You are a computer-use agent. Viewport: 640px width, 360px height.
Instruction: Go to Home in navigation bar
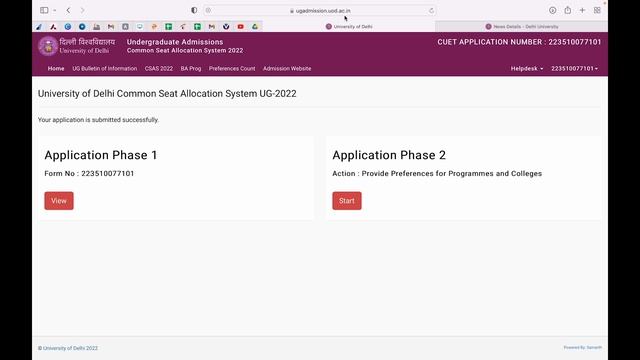(x=56, y=69)
